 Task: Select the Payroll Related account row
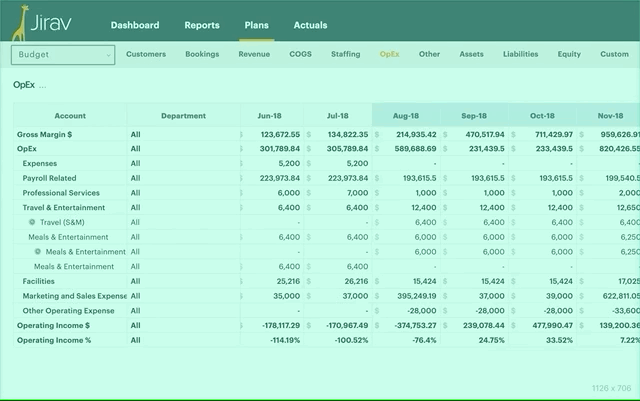point(50,177)
